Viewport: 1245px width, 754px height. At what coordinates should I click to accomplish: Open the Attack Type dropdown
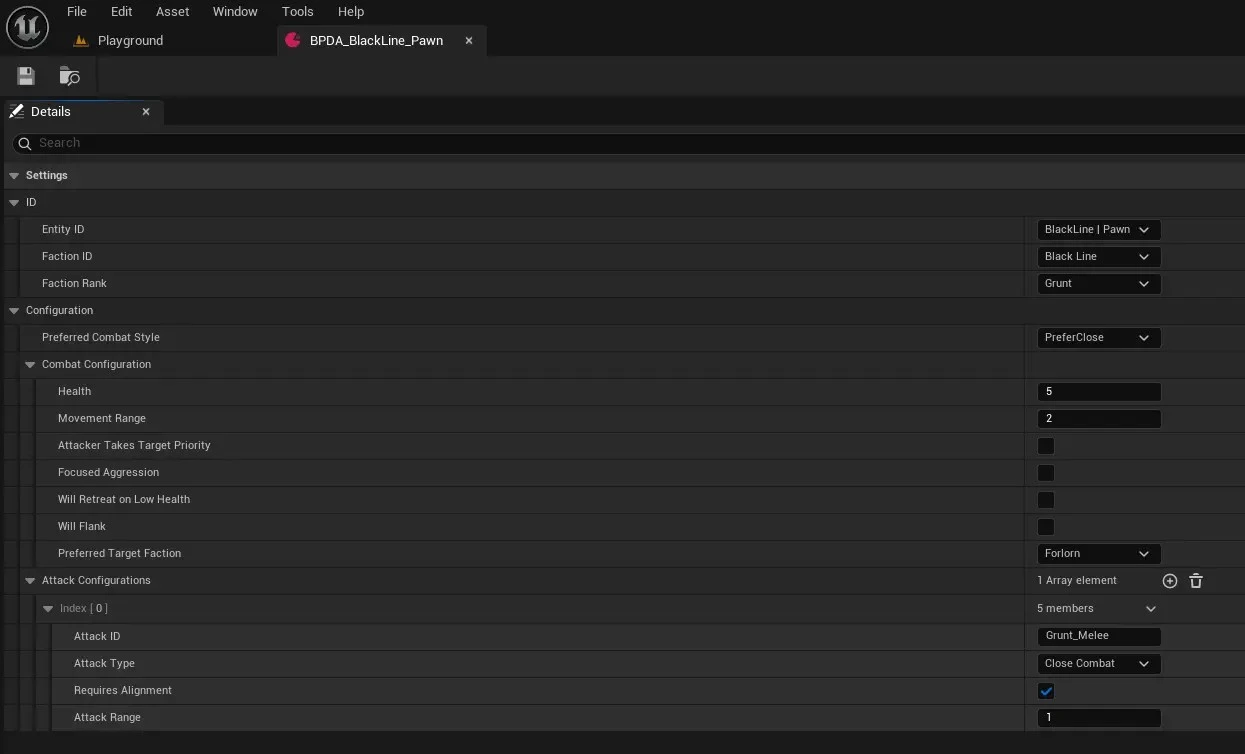pyautogui.click(x=1098, y=664)
